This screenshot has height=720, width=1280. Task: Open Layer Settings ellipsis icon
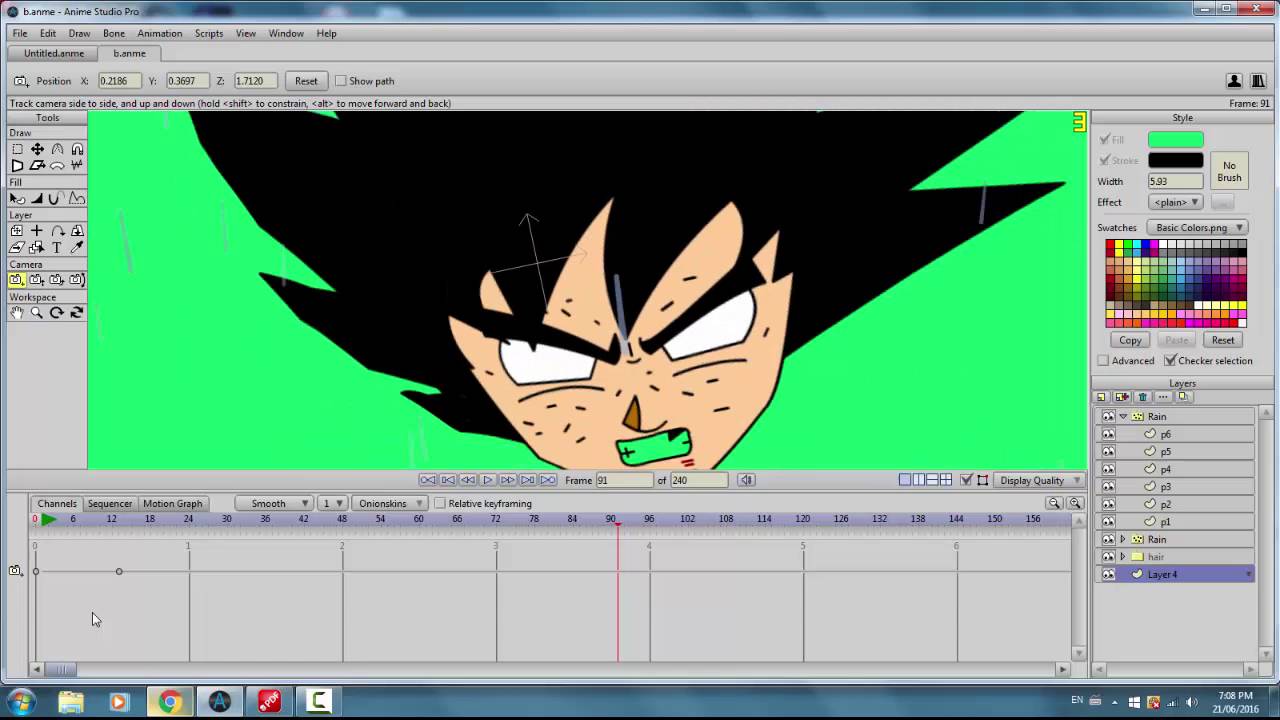[x=1163, y=397]
